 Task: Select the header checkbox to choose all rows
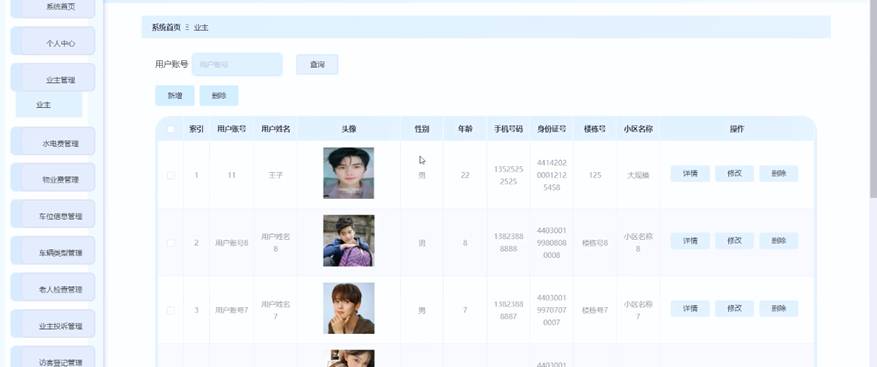tap(171, 129)
